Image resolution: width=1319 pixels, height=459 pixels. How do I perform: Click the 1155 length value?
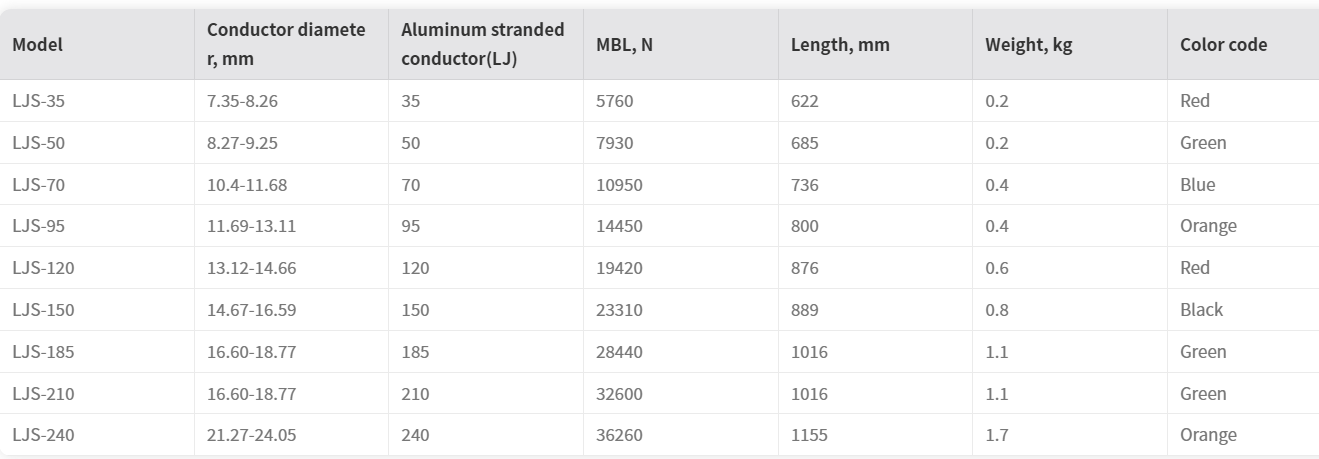[x=809, y=435]
